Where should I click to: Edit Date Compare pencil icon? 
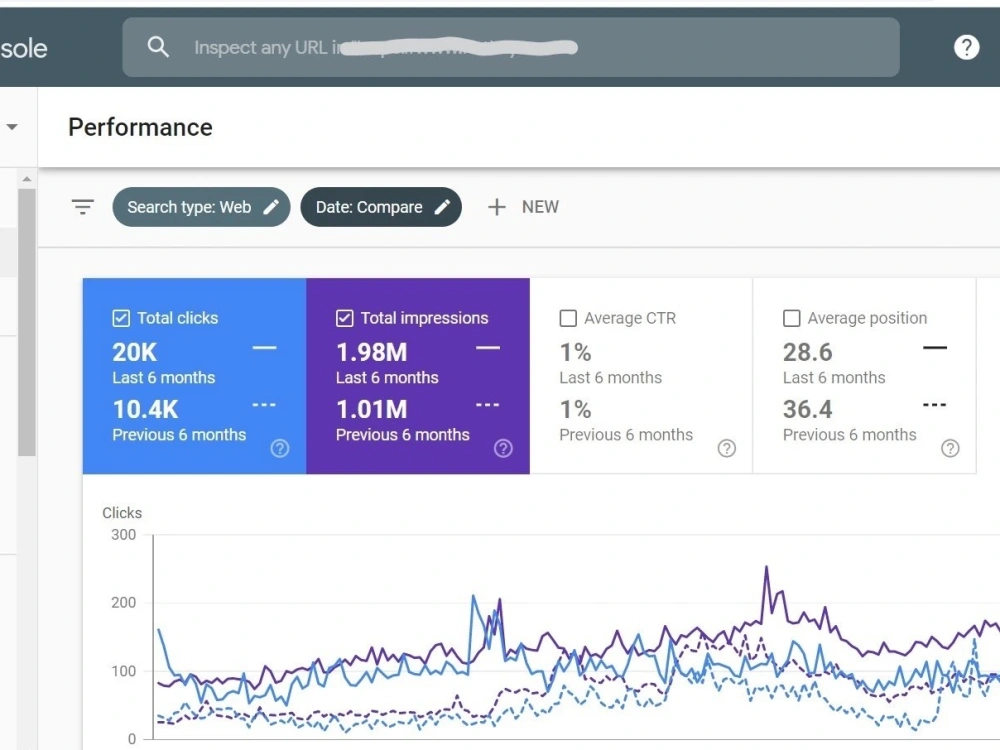pyautogui.click(x=442, y=207)
